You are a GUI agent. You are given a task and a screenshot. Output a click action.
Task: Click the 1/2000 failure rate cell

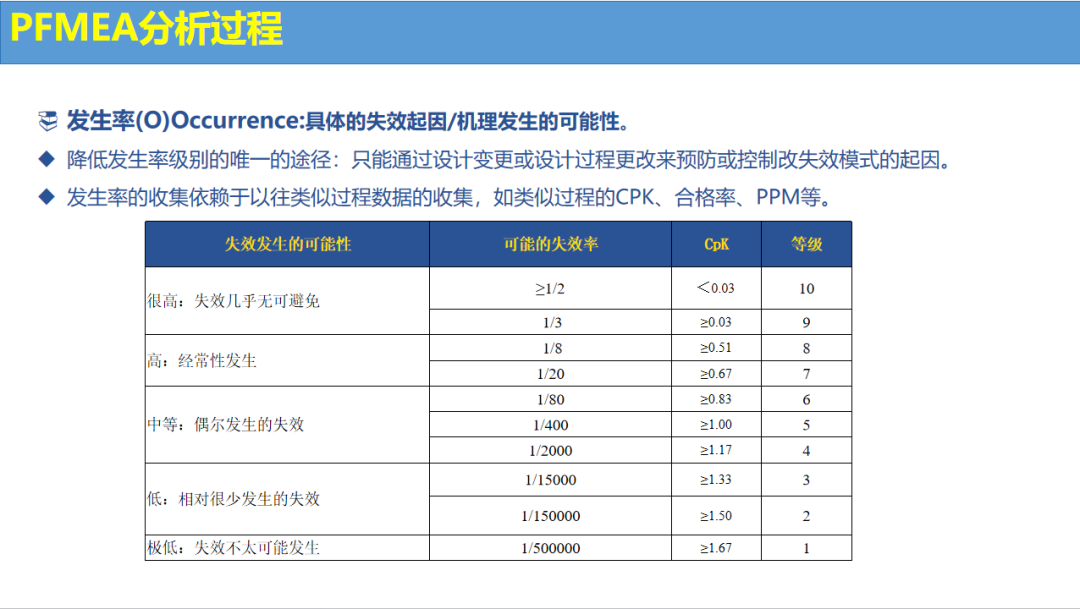coord(551,450)
